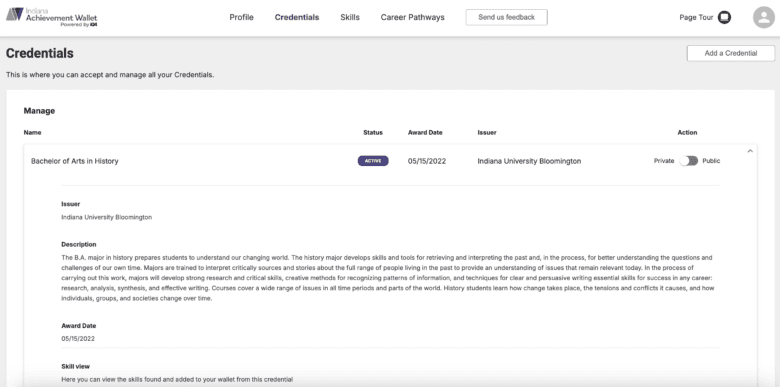Image resolution: width=780 pixels, height=387 pixels.
Task: Click the Credentials page heading
Action: click(40, 53)
